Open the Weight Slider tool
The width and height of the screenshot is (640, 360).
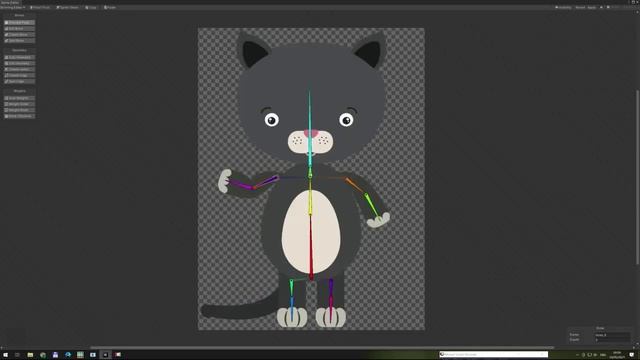pos(19,104)
